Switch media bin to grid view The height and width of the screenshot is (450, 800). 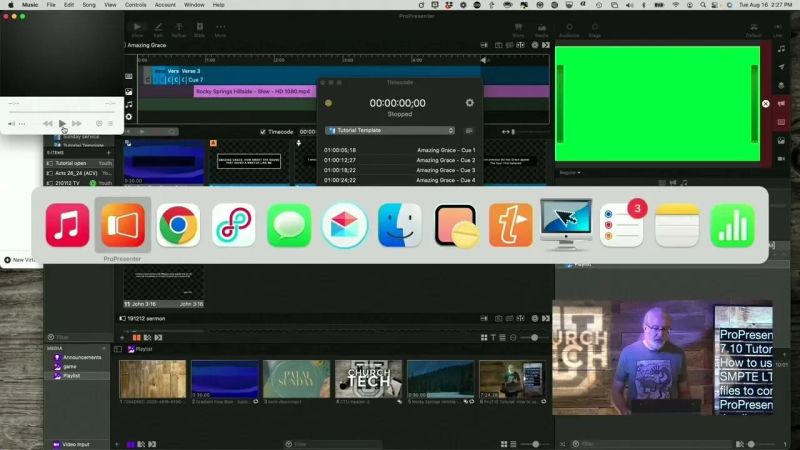click(x=504, y=444)
